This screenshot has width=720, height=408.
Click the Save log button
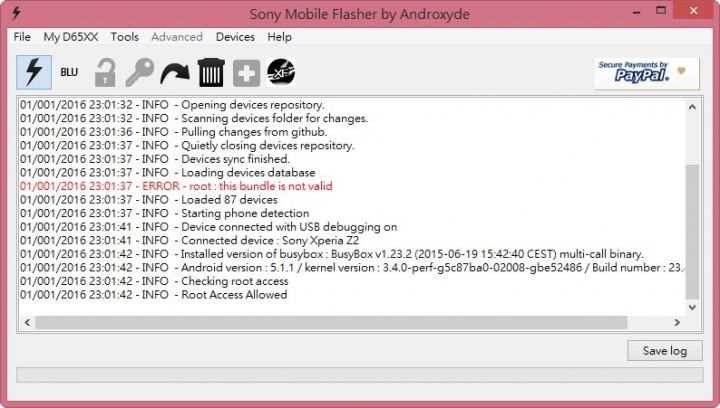[x=665, y=351]
